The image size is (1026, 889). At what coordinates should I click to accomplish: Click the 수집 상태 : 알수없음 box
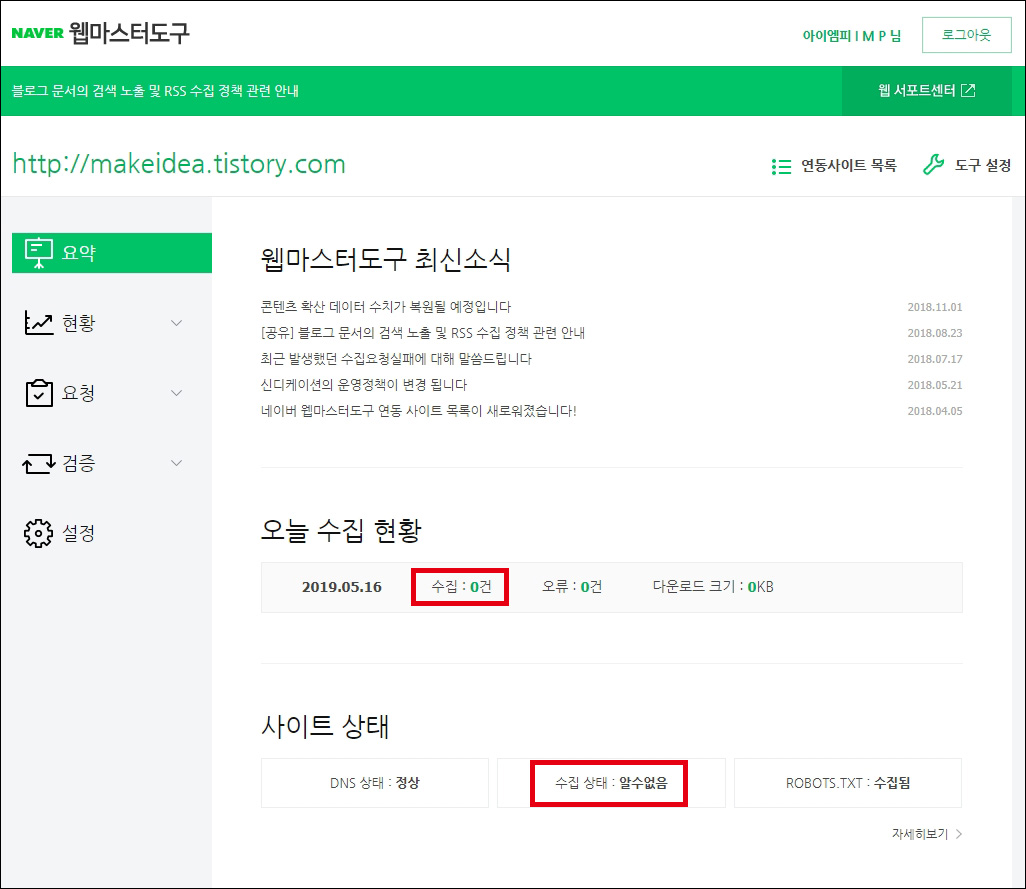[x=611, y=783]
